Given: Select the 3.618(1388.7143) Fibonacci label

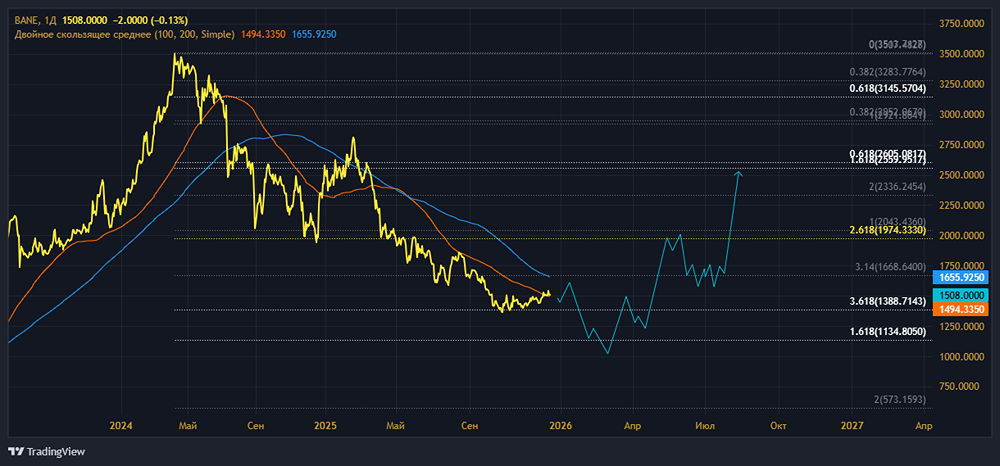Looking at the screenshot, I should tap(888, 300).
